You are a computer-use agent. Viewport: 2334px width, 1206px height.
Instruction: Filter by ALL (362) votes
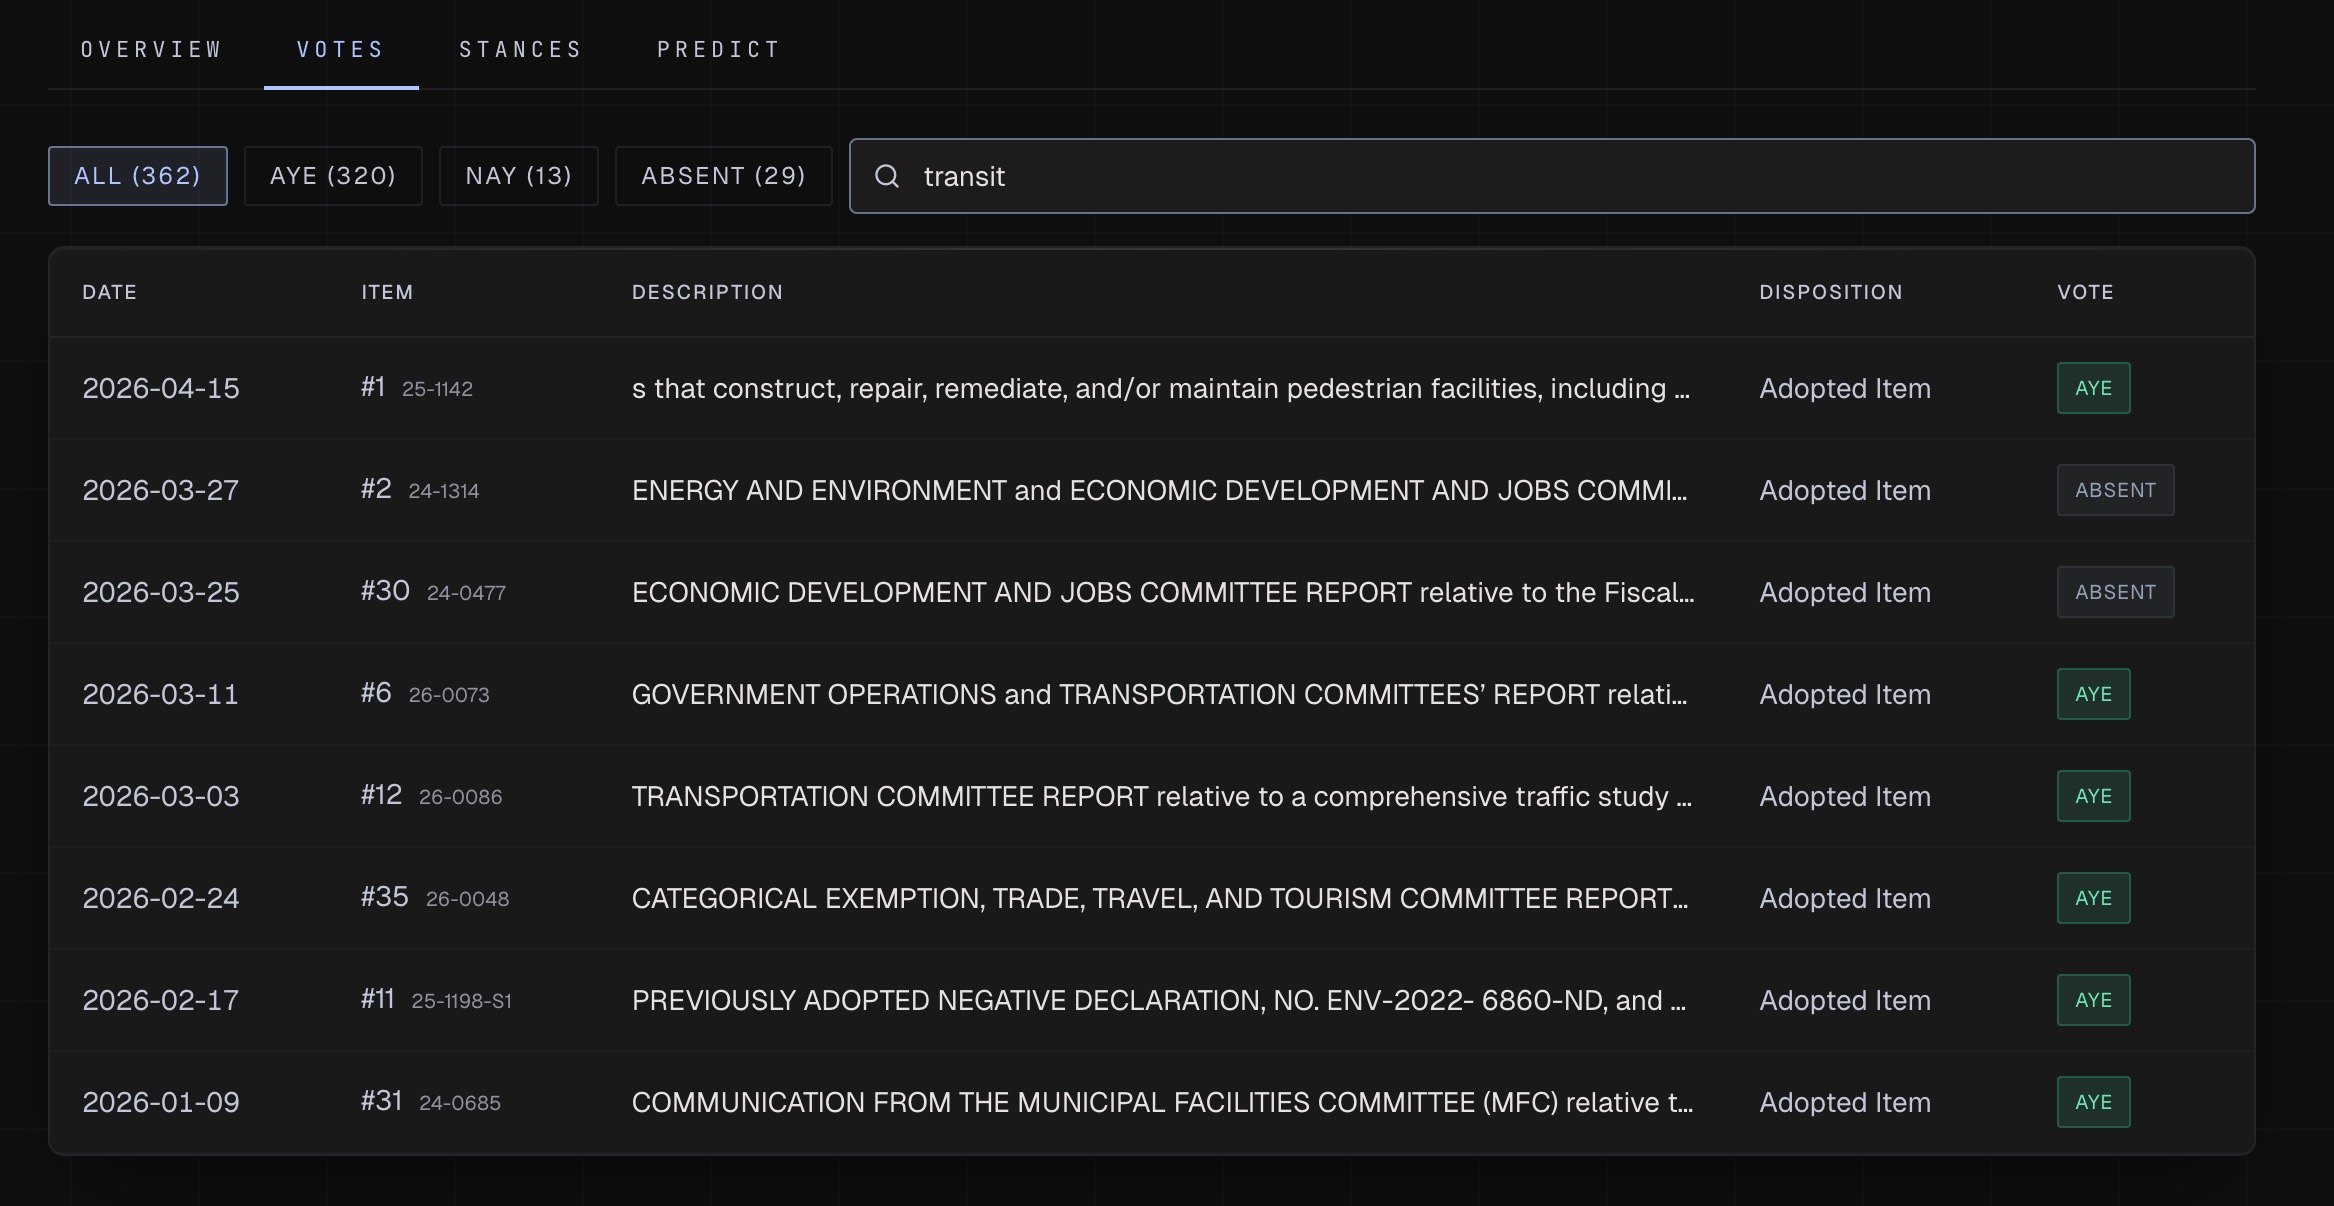[x=138, y=176]
